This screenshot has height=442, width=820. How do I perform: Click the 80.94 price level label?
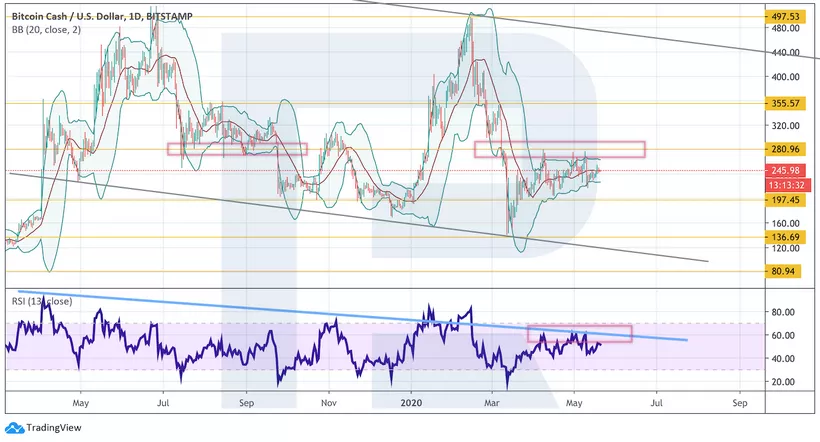[x=783, y=271]
